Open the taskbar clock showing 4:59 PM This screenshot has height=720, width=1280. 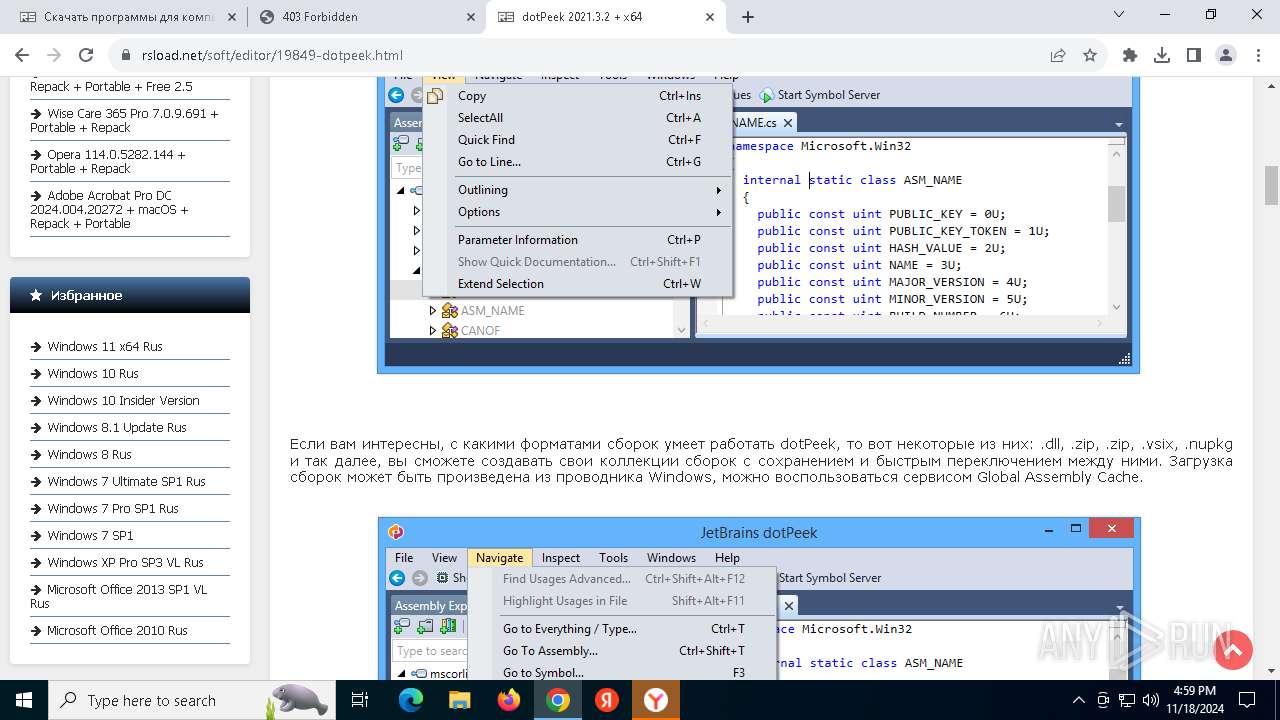1196,700
